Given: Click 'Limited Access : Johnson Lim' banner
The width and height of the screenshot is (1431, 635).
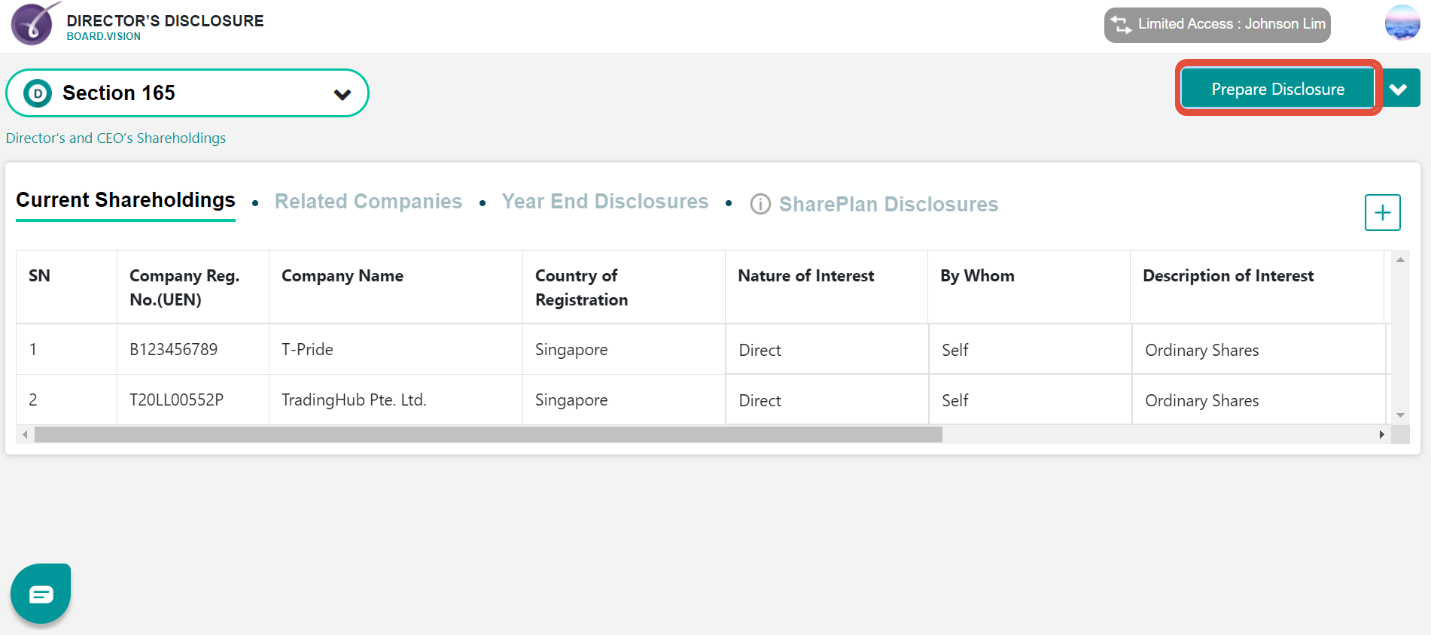Looking at the screenshot, I should (1217, 24).
